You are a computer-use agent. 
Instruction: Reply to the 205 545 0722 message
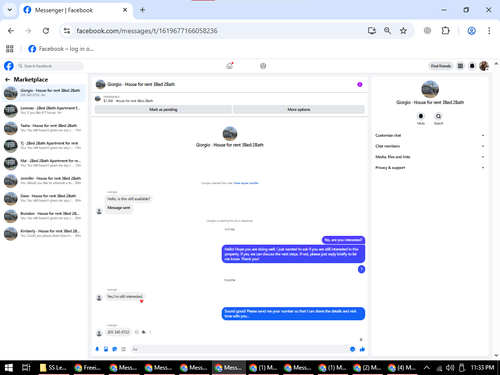[144, 332]
